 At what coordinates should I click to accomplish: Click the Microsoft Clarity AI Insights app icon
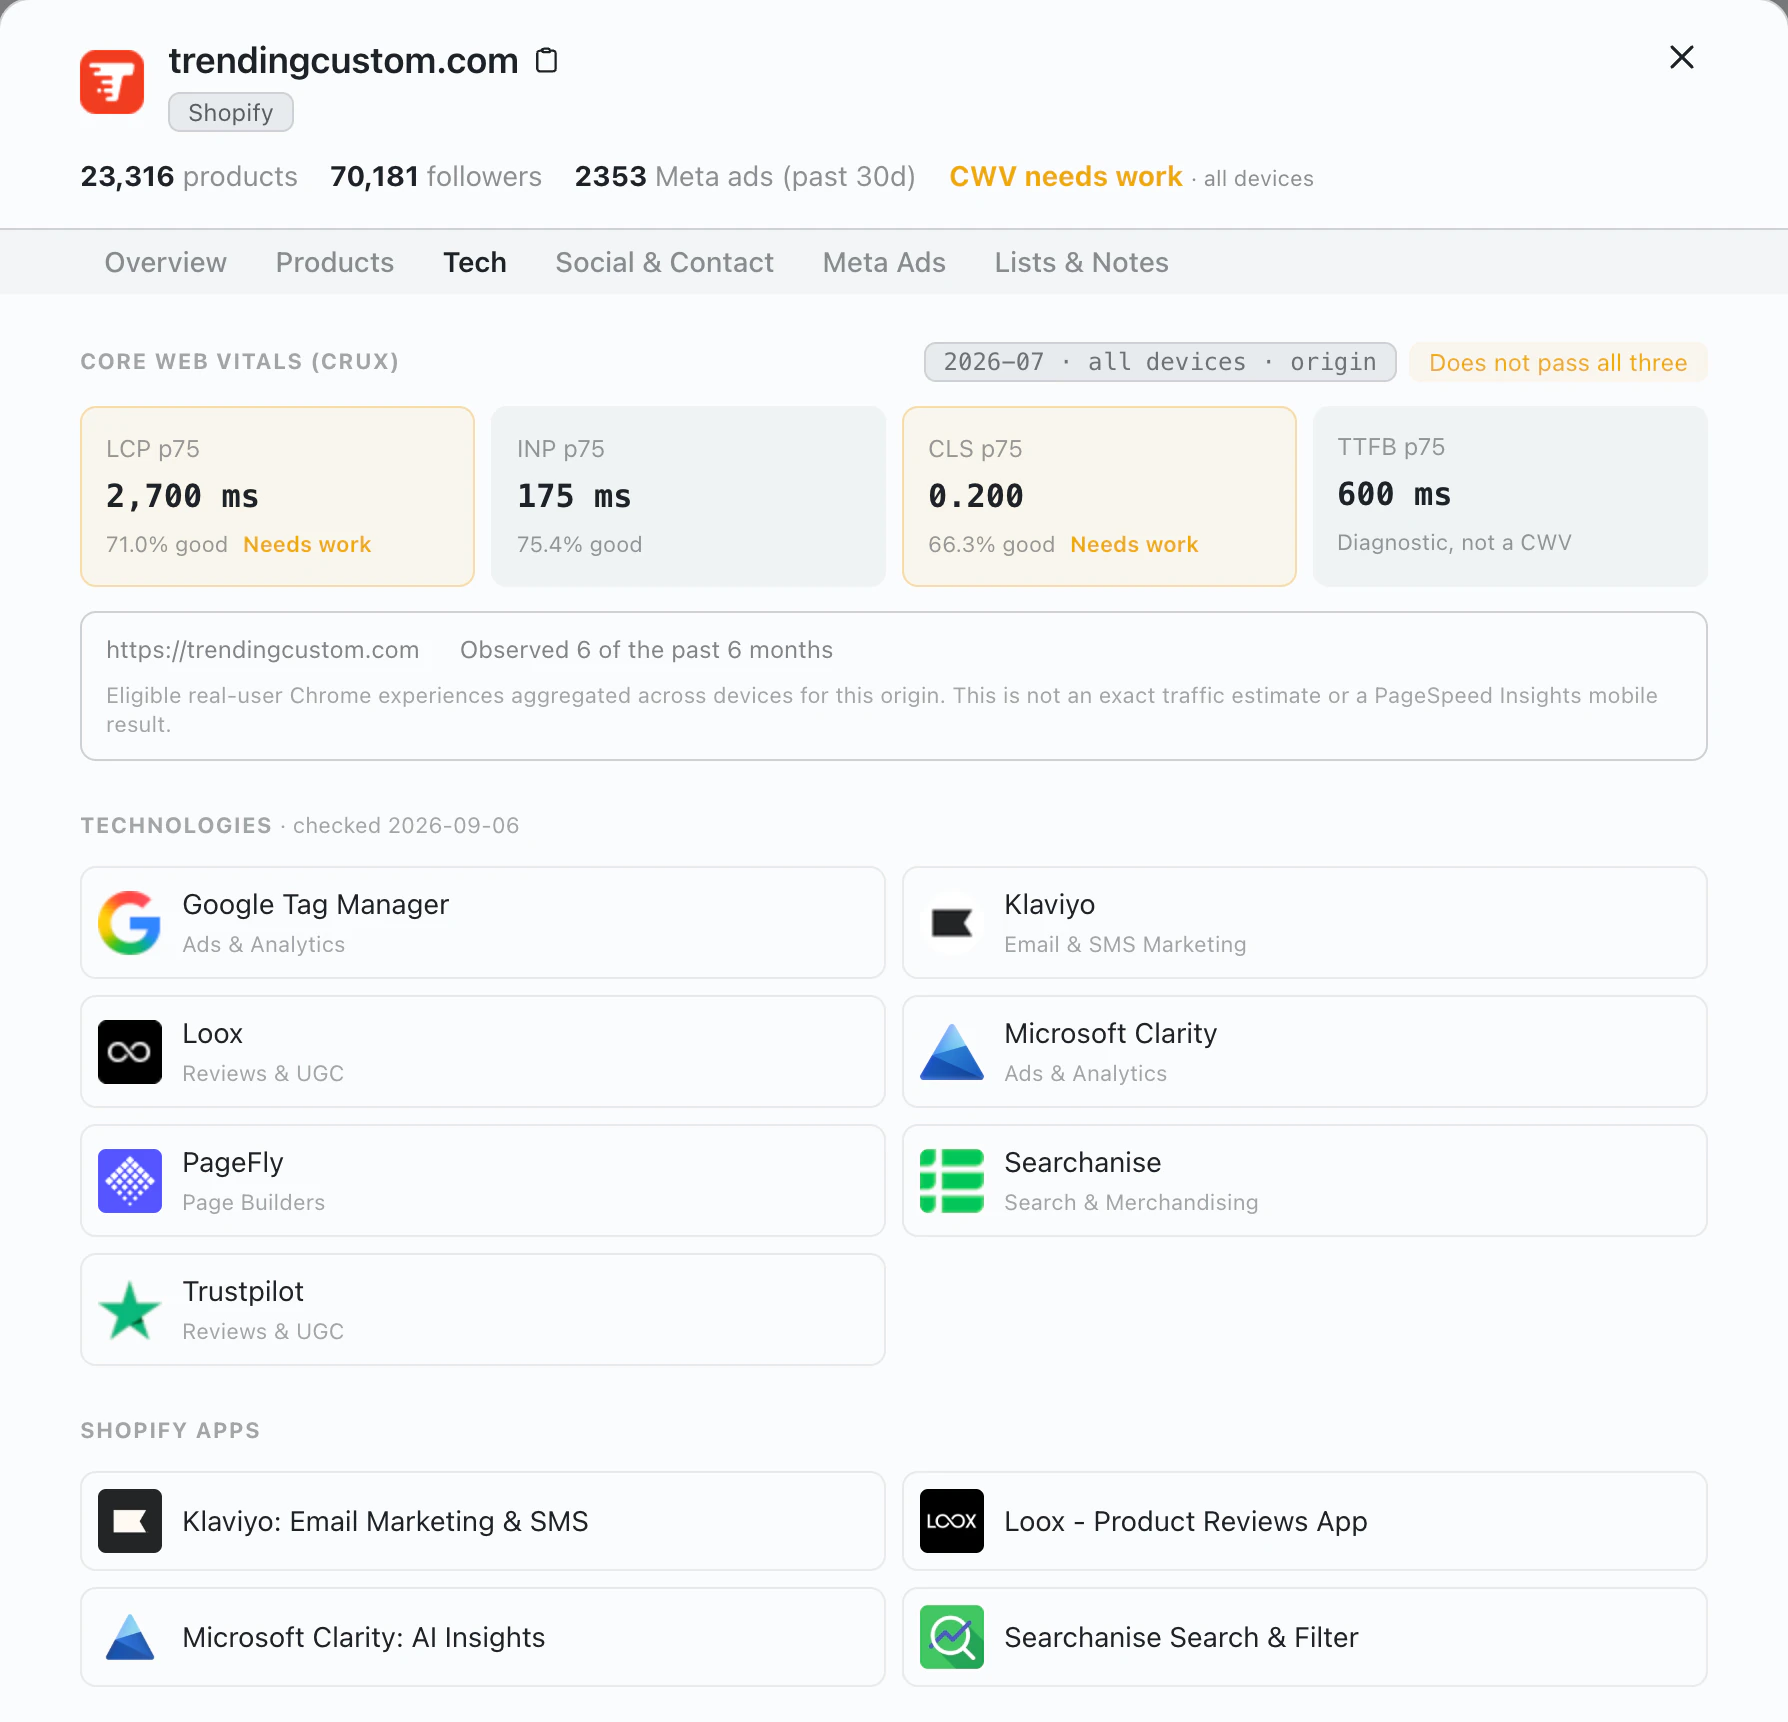(x=130, y=1636)
